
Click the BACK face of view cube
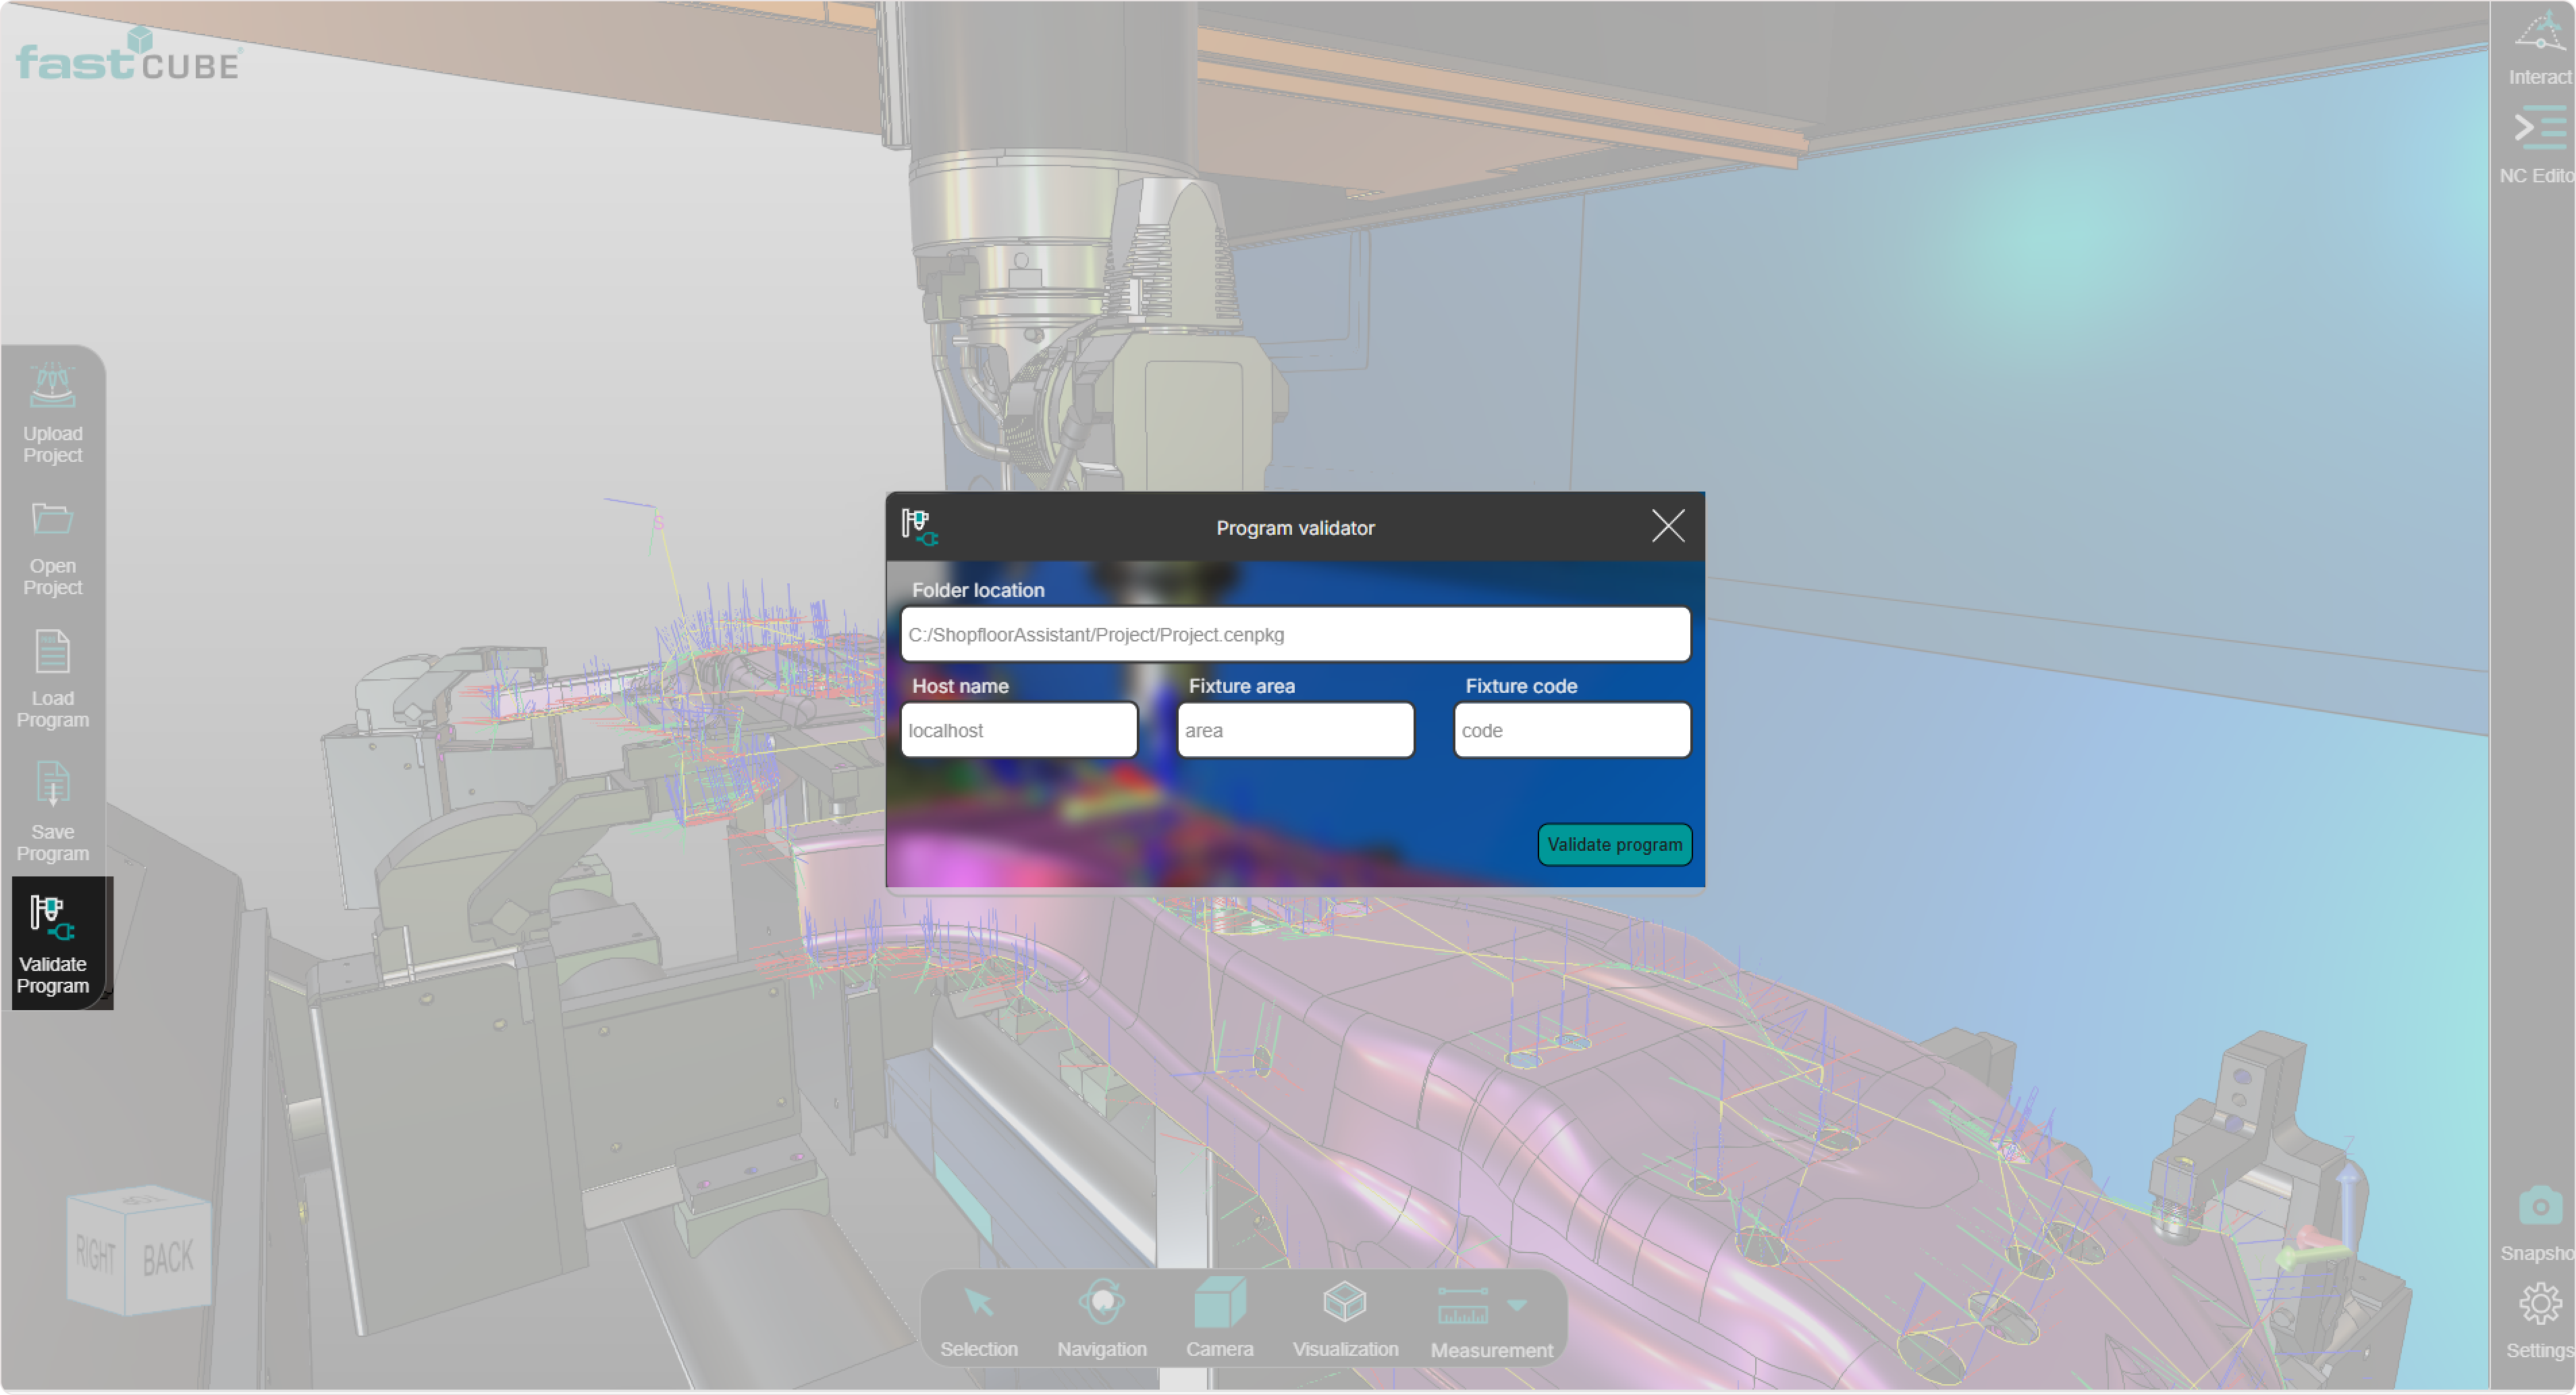click(x=168, y=1258)
